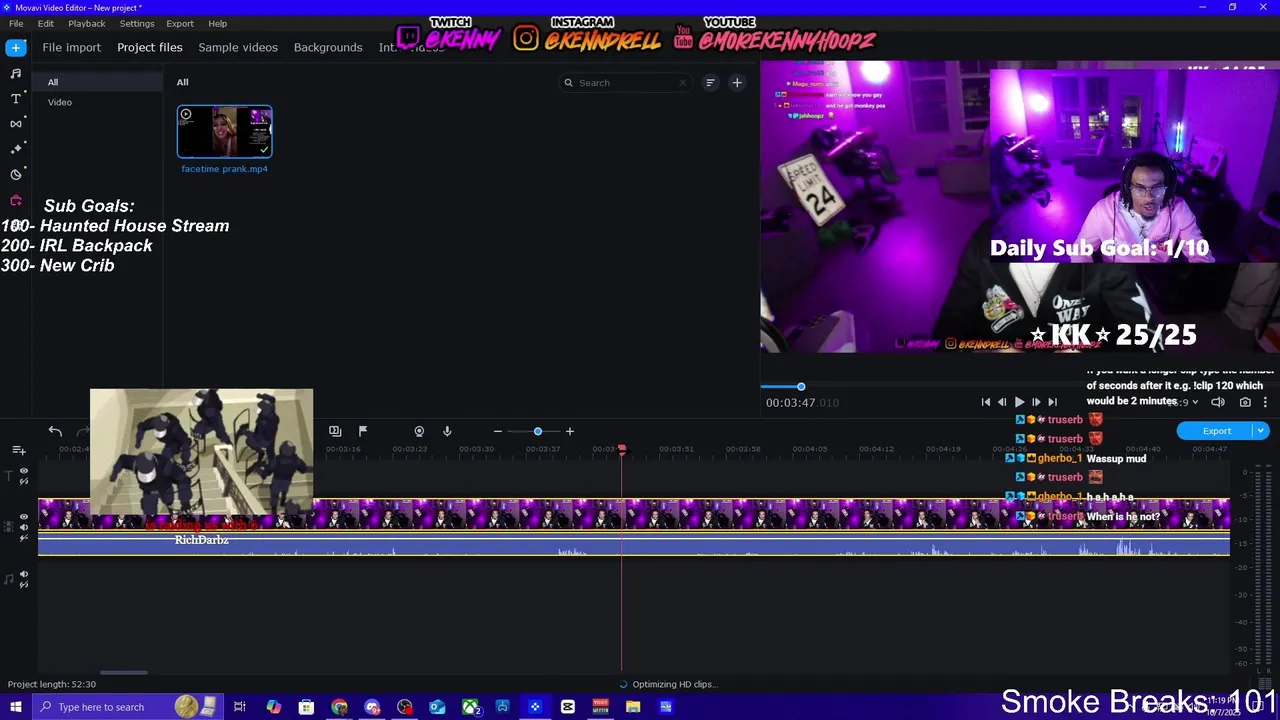Image resolution: width=1280 pixels, height=720 pixels.
Task: Toggle video track visibility eye
Action: (x=24, y=517)
